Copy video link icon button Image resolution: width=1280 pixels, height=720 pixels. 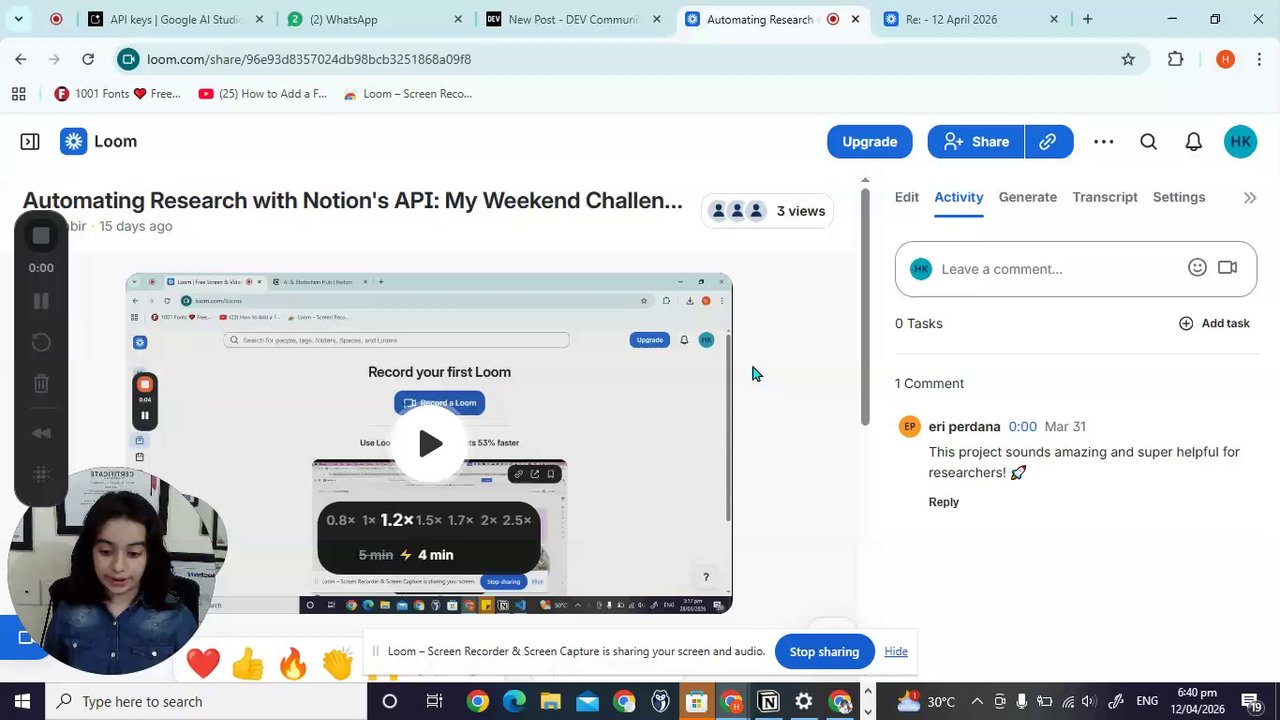click(x=1048, y=142)
